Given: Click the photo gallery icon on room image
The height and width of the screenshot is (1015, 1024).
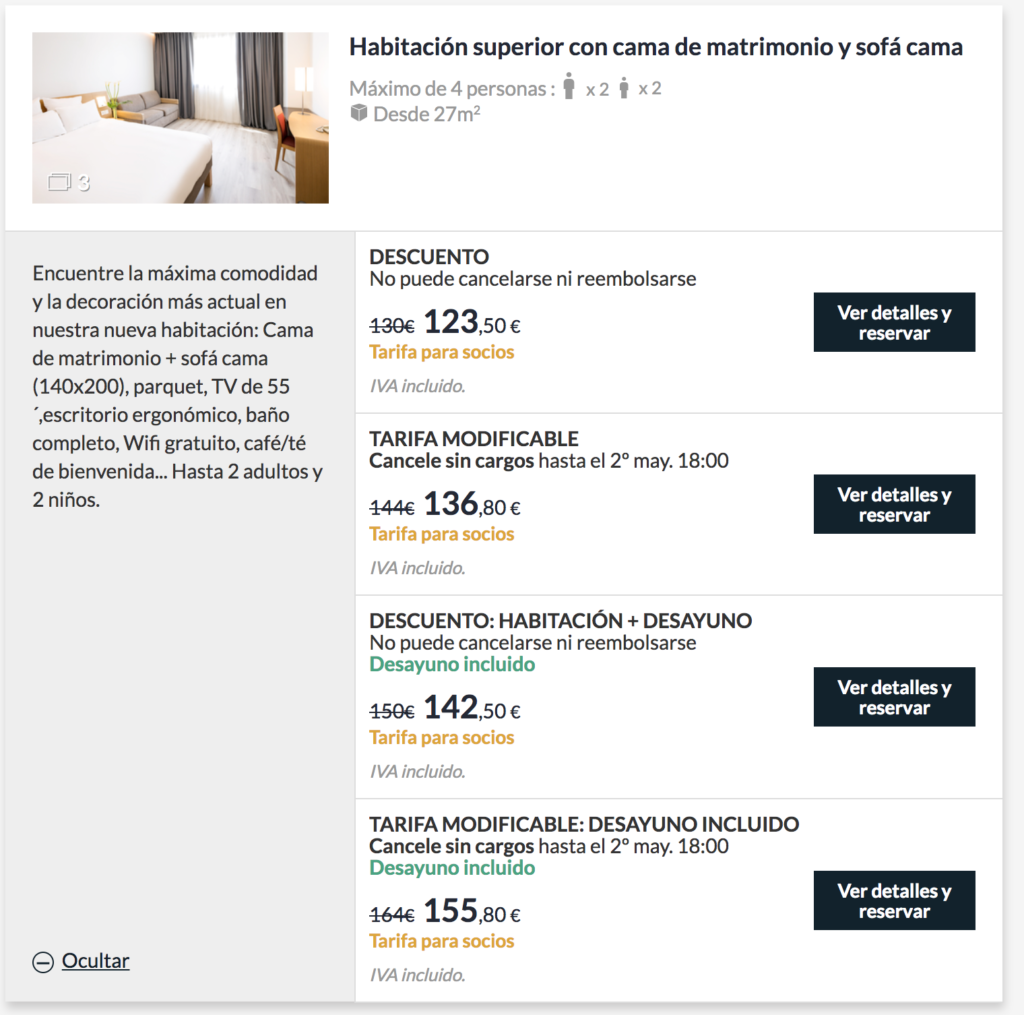Looking at the screenshot, I should 59,182.
